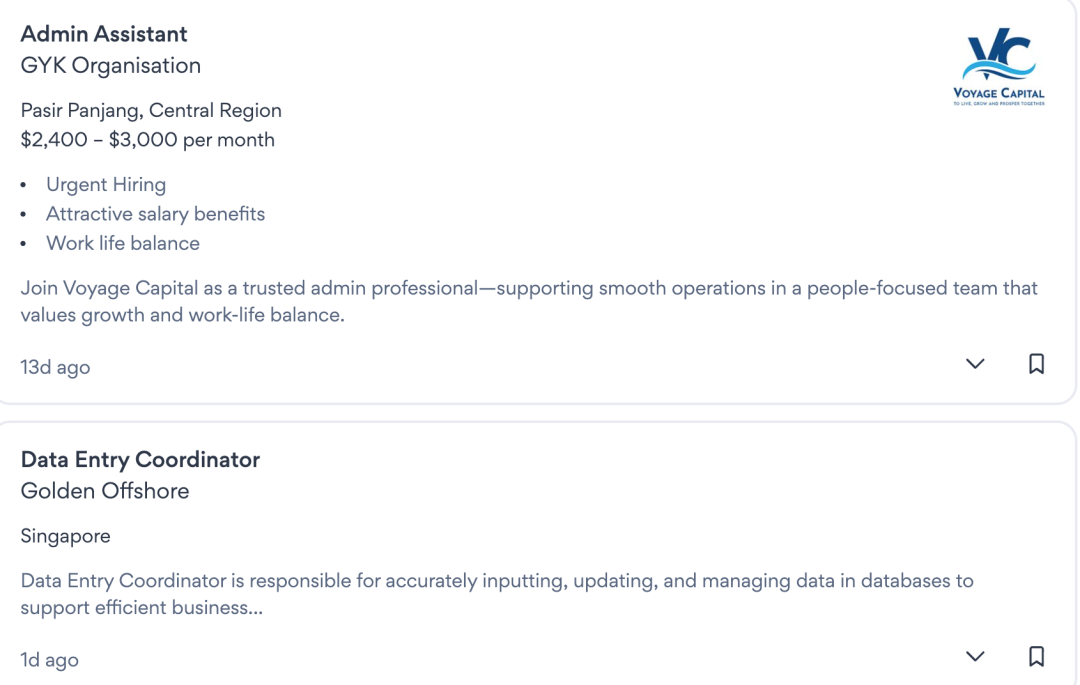Select the Pasir Panjang location link

pyautogui.click(x=80, y=111)
